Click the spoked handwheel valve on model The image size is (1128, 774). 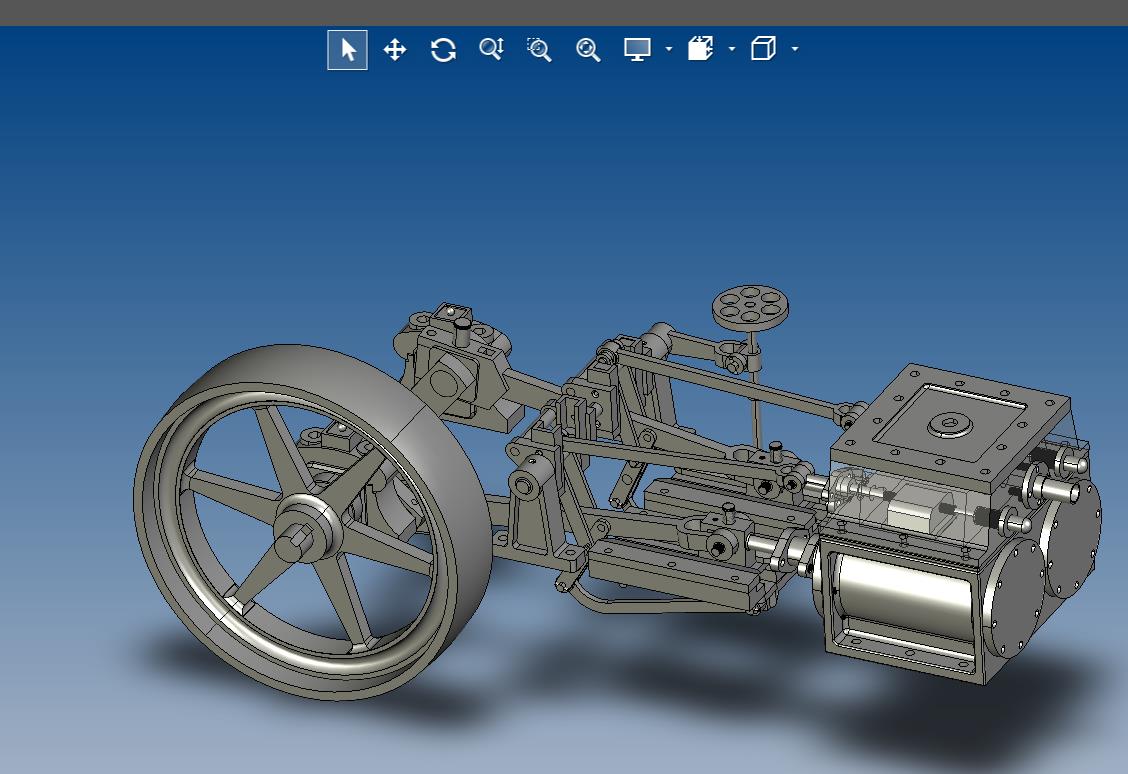click(x=750, y=308)
